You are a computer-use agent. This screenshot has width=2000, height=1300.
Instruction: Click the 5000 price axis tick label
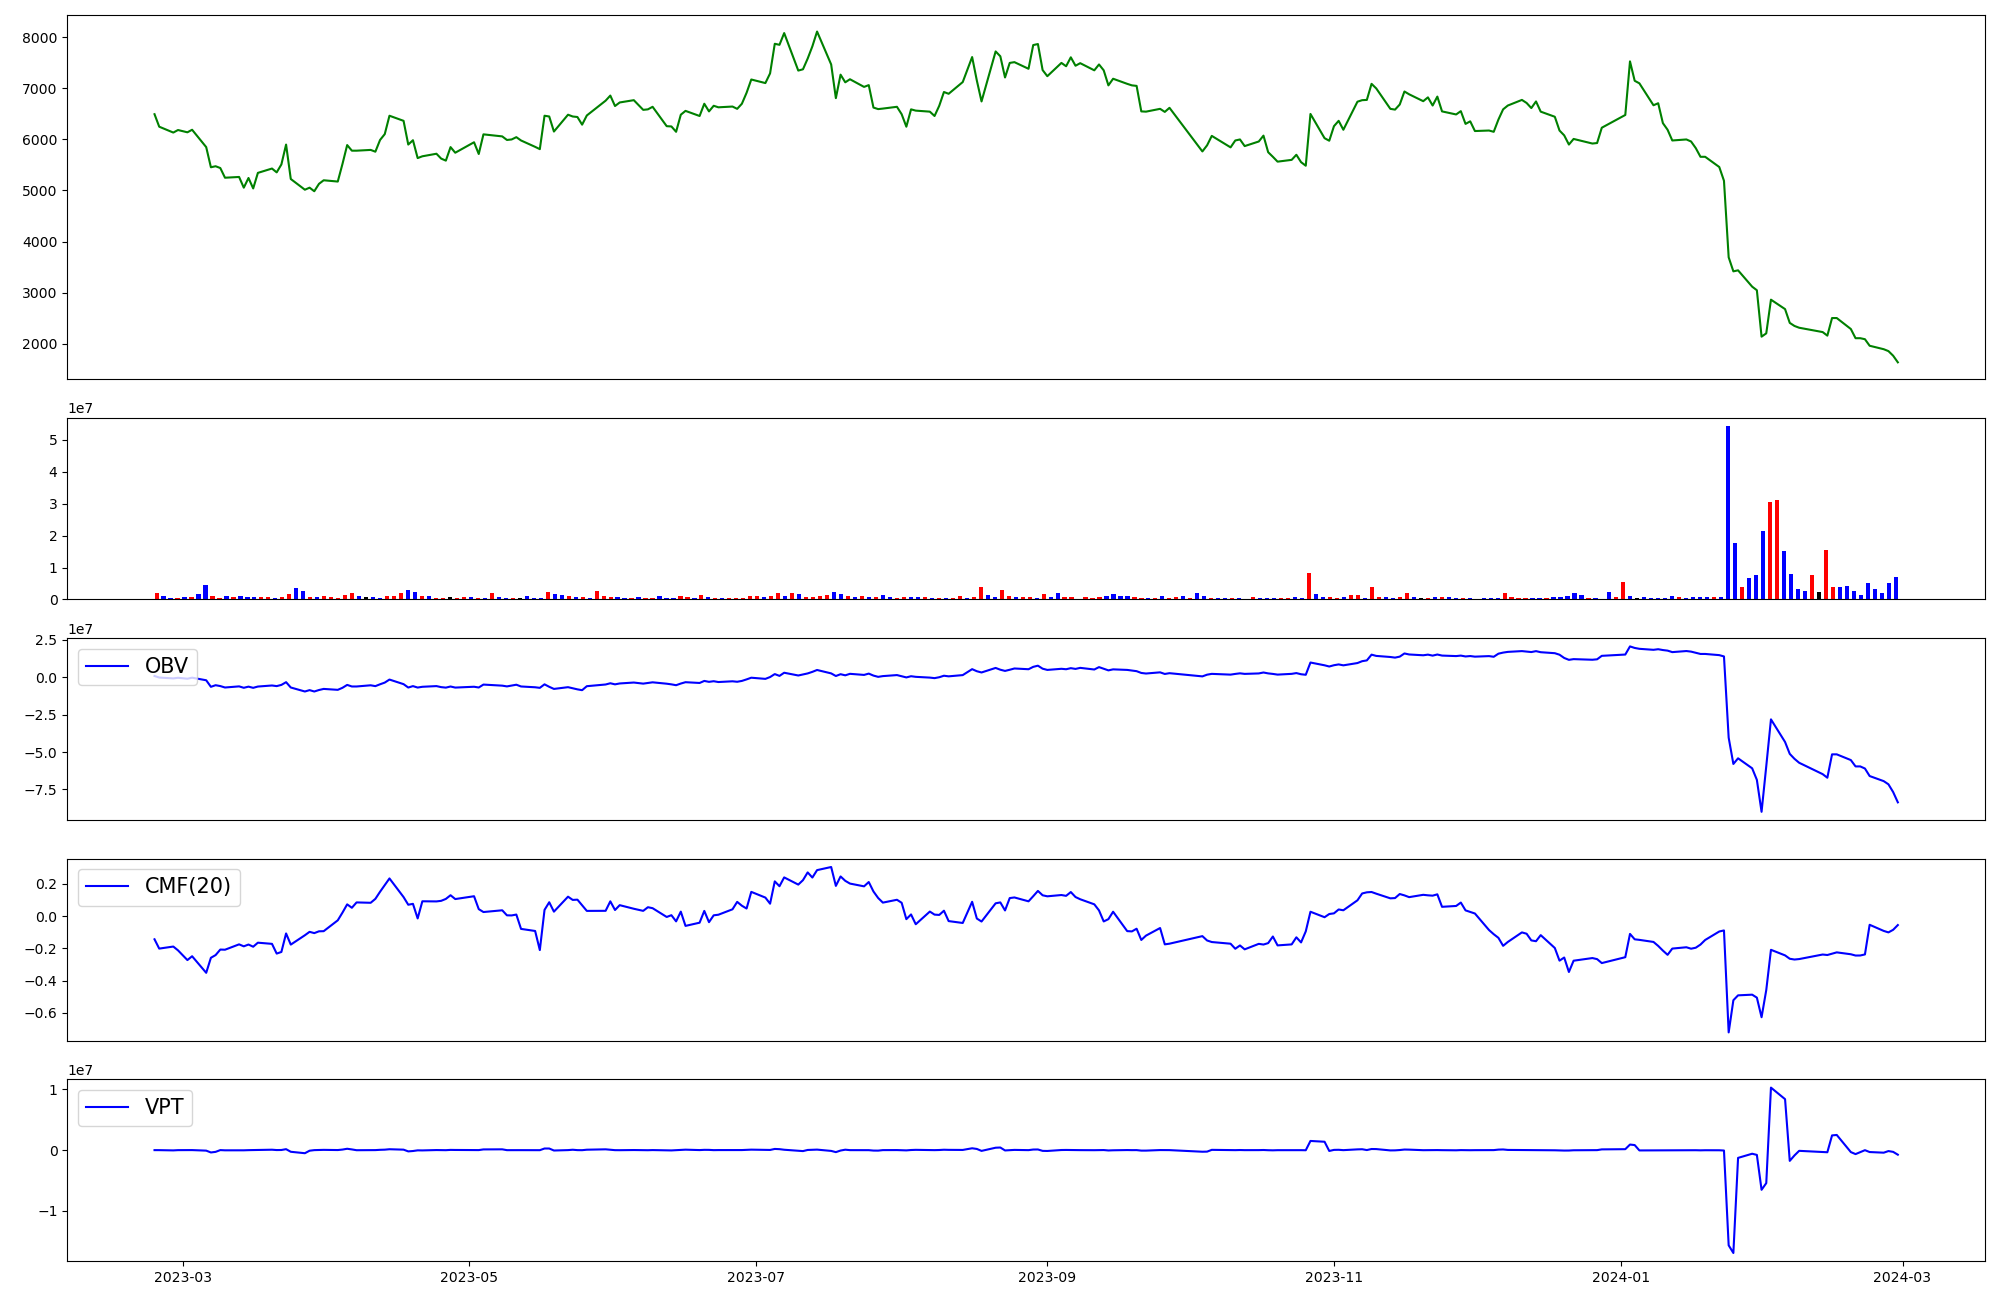41,191
